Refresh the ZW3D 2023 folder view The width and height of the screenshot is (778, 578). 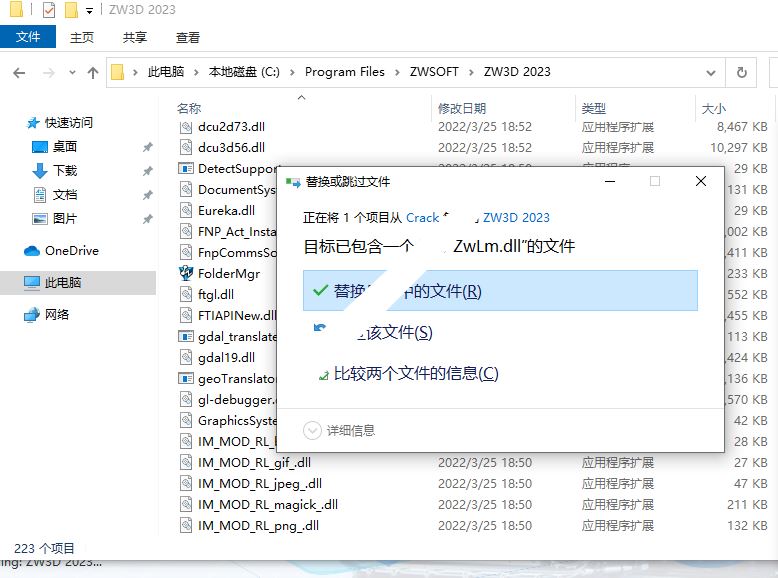(741, 73)
